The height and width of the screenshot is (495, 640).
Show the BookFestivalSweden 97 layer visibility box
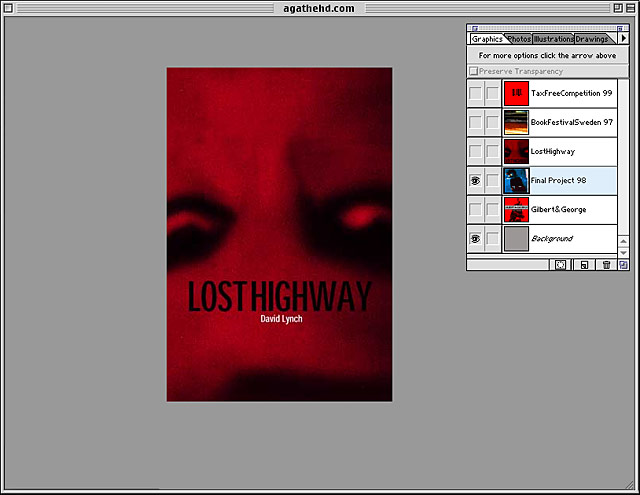point(475,122)
